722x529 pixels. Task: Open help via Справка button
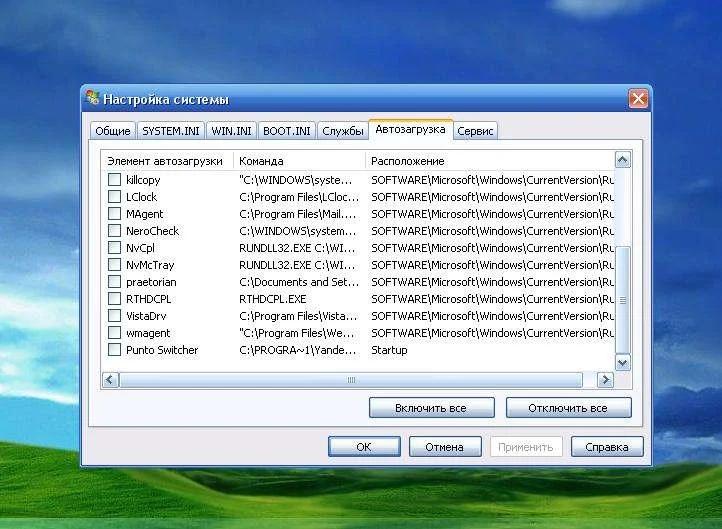click(x=607, y=447)
